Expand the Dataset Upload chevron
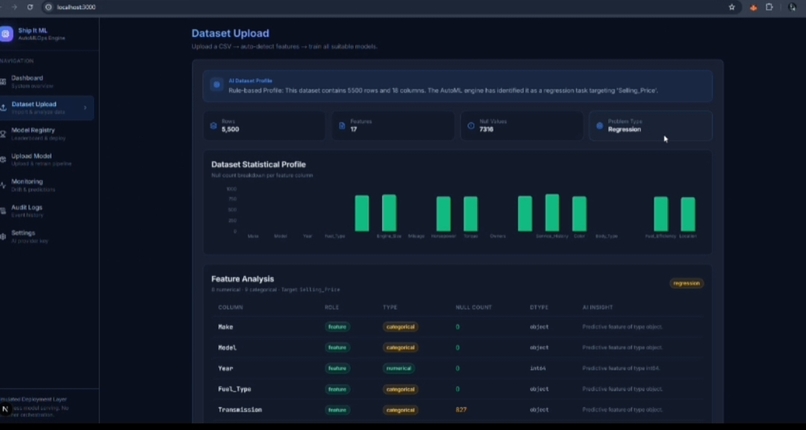Image resolution: width=806 pixels, height=430 pixels. click(85, 107)
